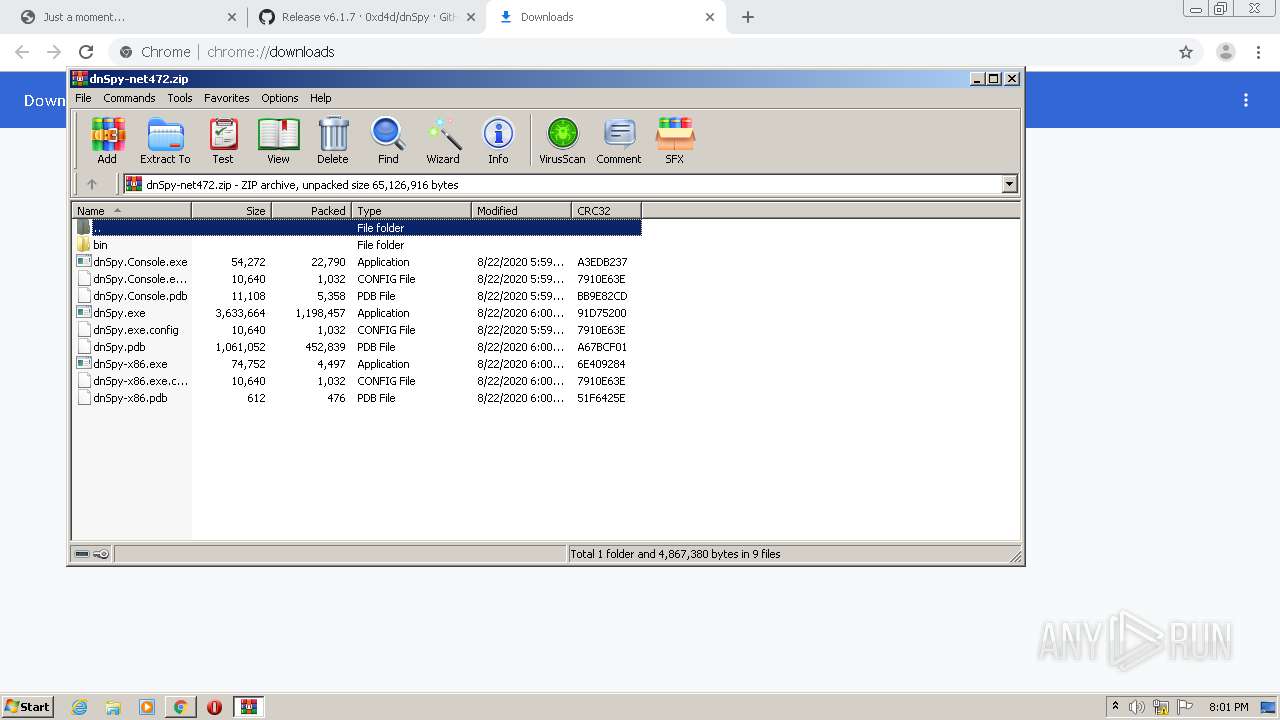The image size is (1280, 720).
Task: Click the taskbar clock 8:01 PM
Action: click(1228, 707)
